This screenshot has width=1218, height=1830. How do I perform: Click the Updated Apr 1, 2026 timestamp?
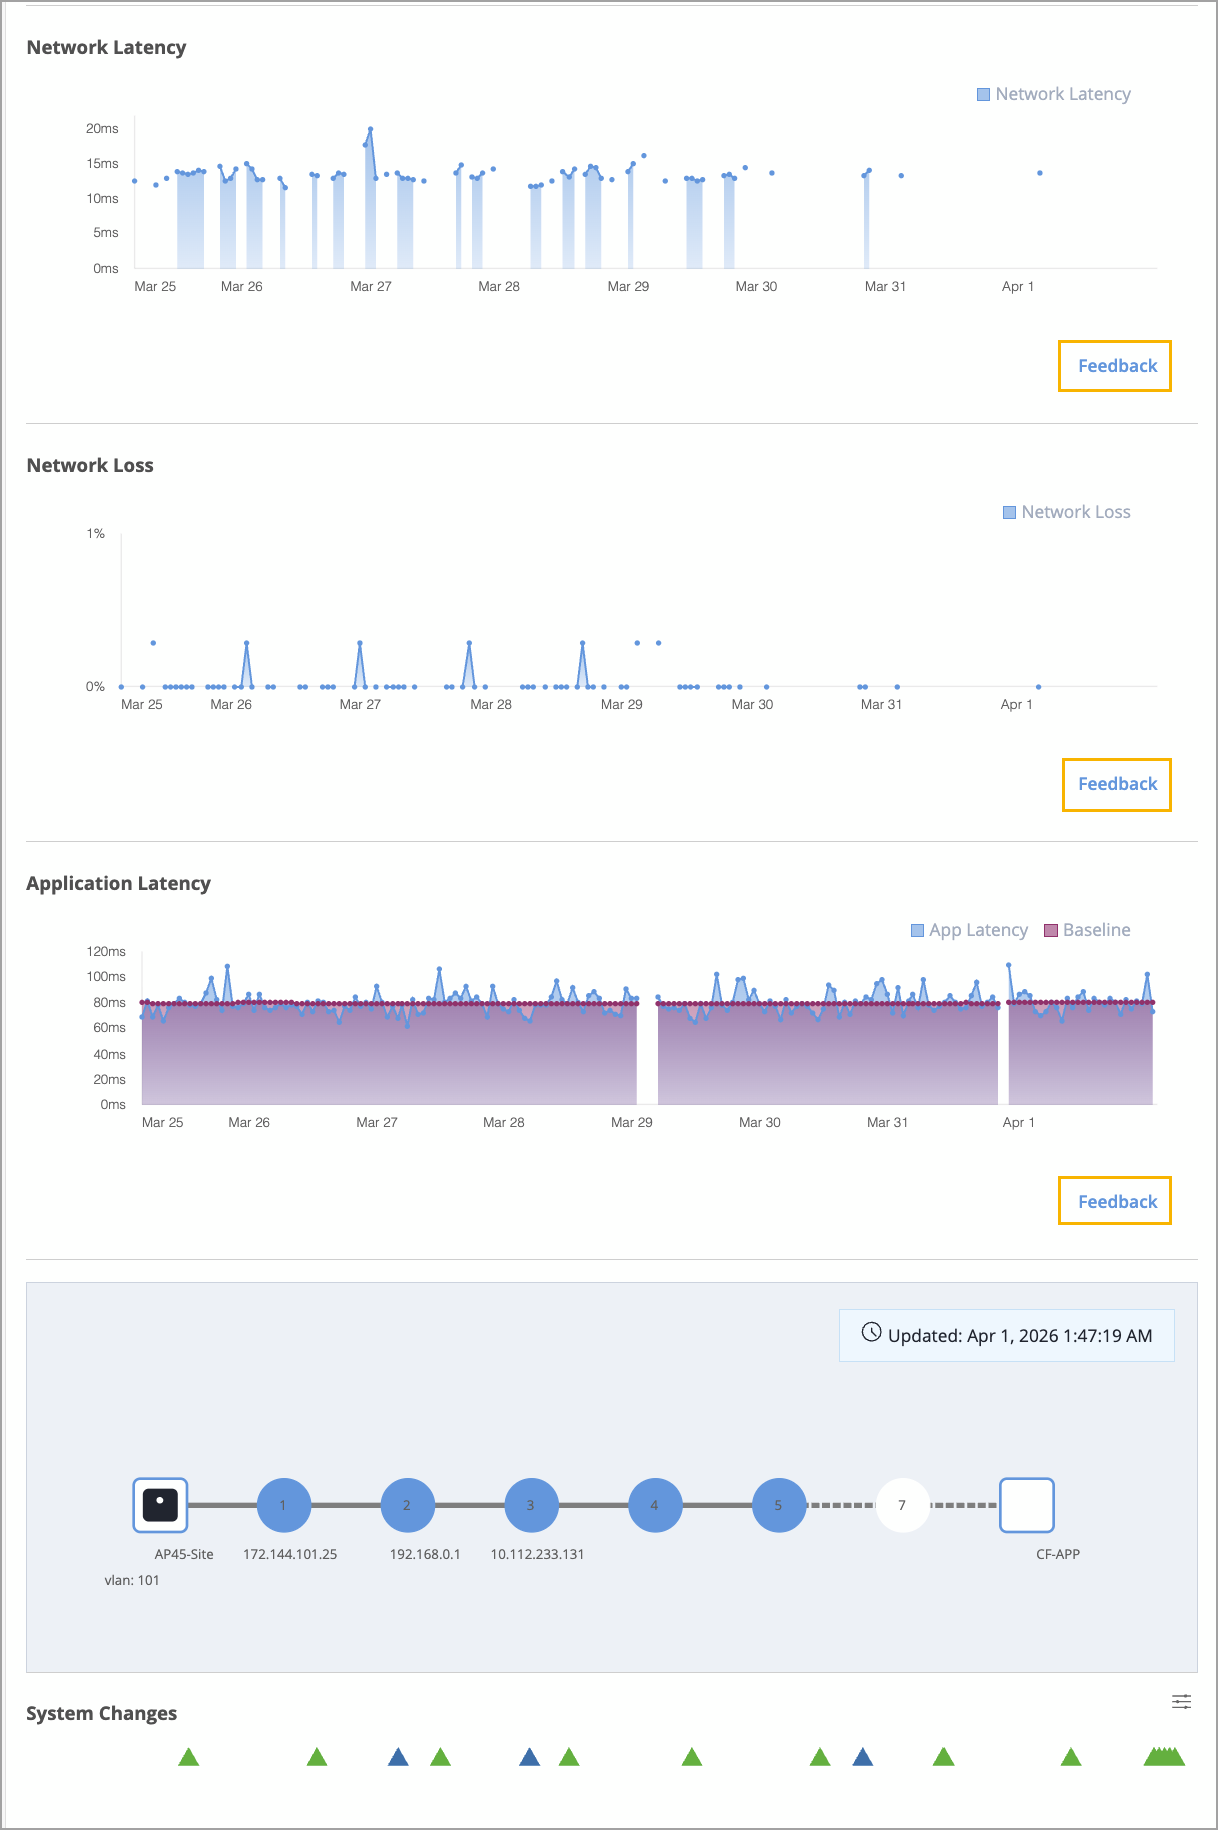coord(1019,1336)
